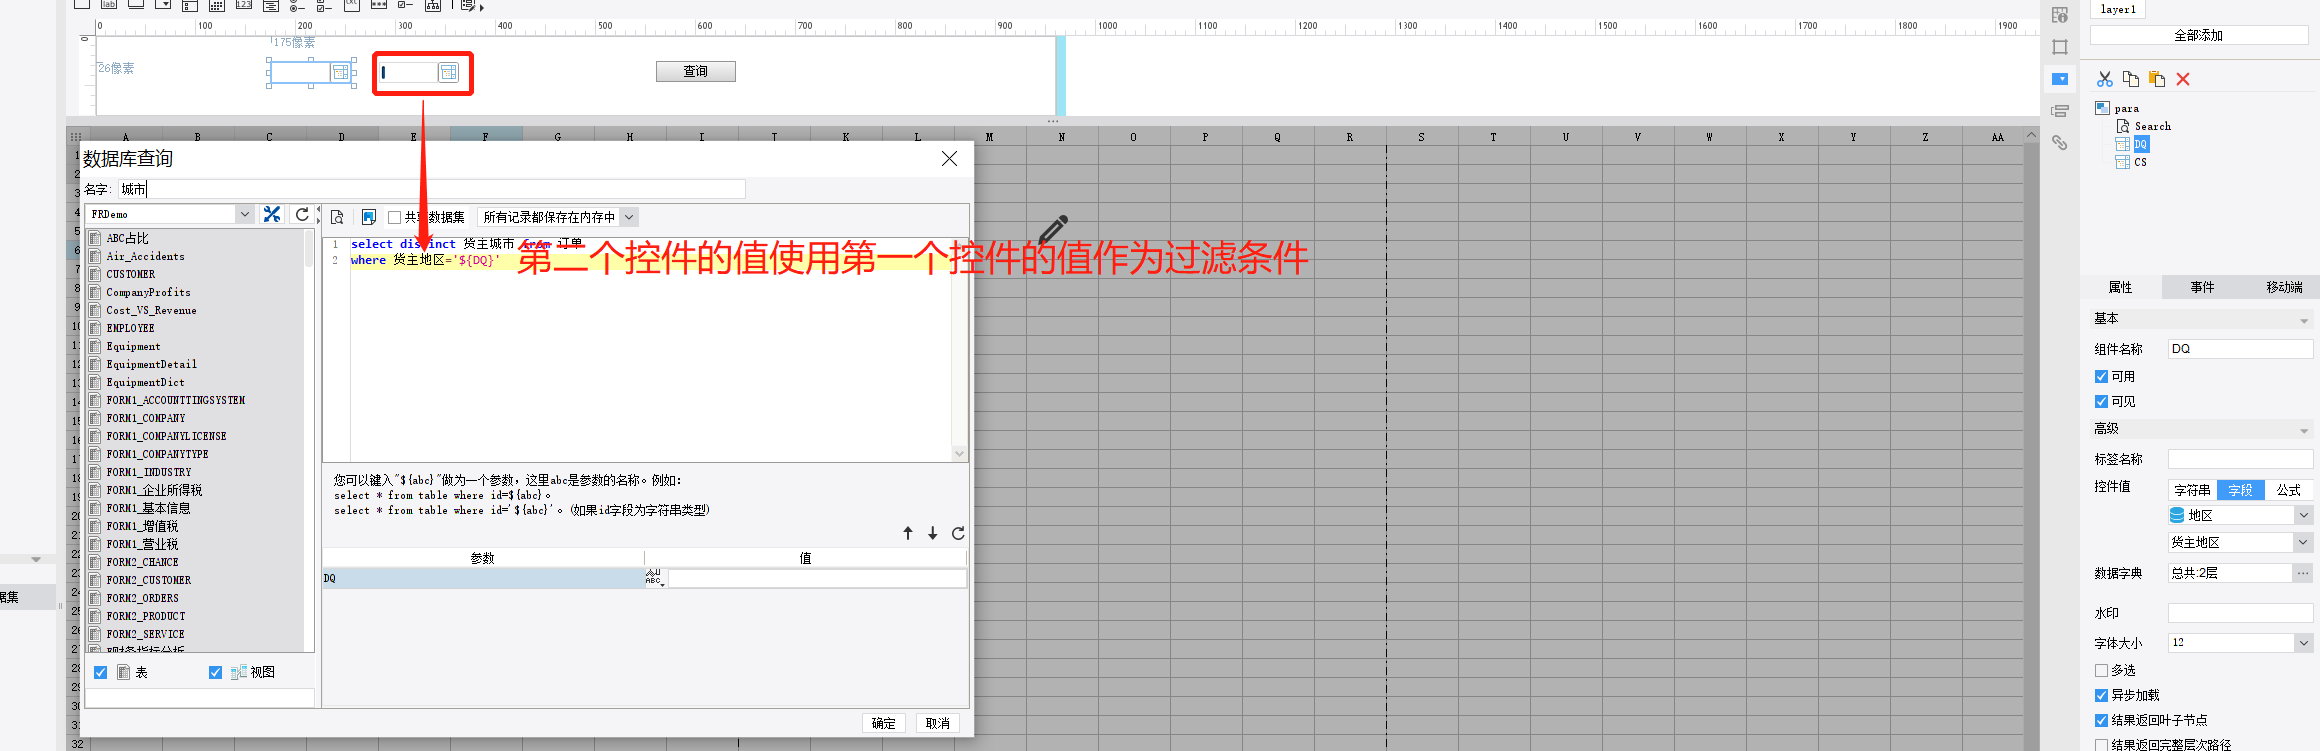Uncheck the 可用 checkbox
Image resolution: width=2320 pixels, height=751 pixels.
coord(2101,376)
